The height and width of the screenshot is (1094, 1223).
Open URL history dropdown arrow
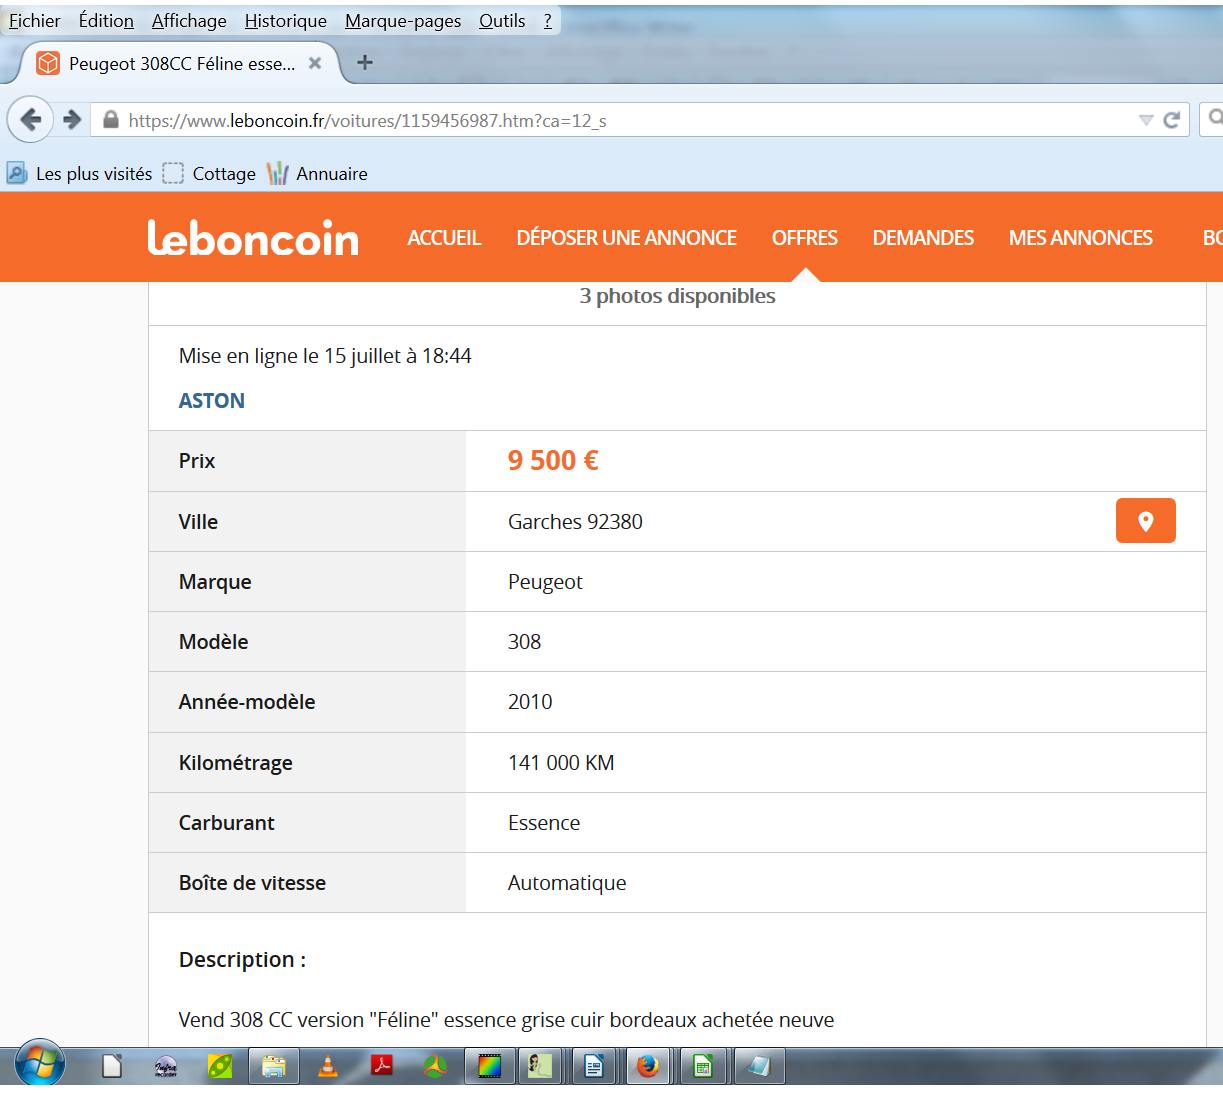(x=1146, y=120)
